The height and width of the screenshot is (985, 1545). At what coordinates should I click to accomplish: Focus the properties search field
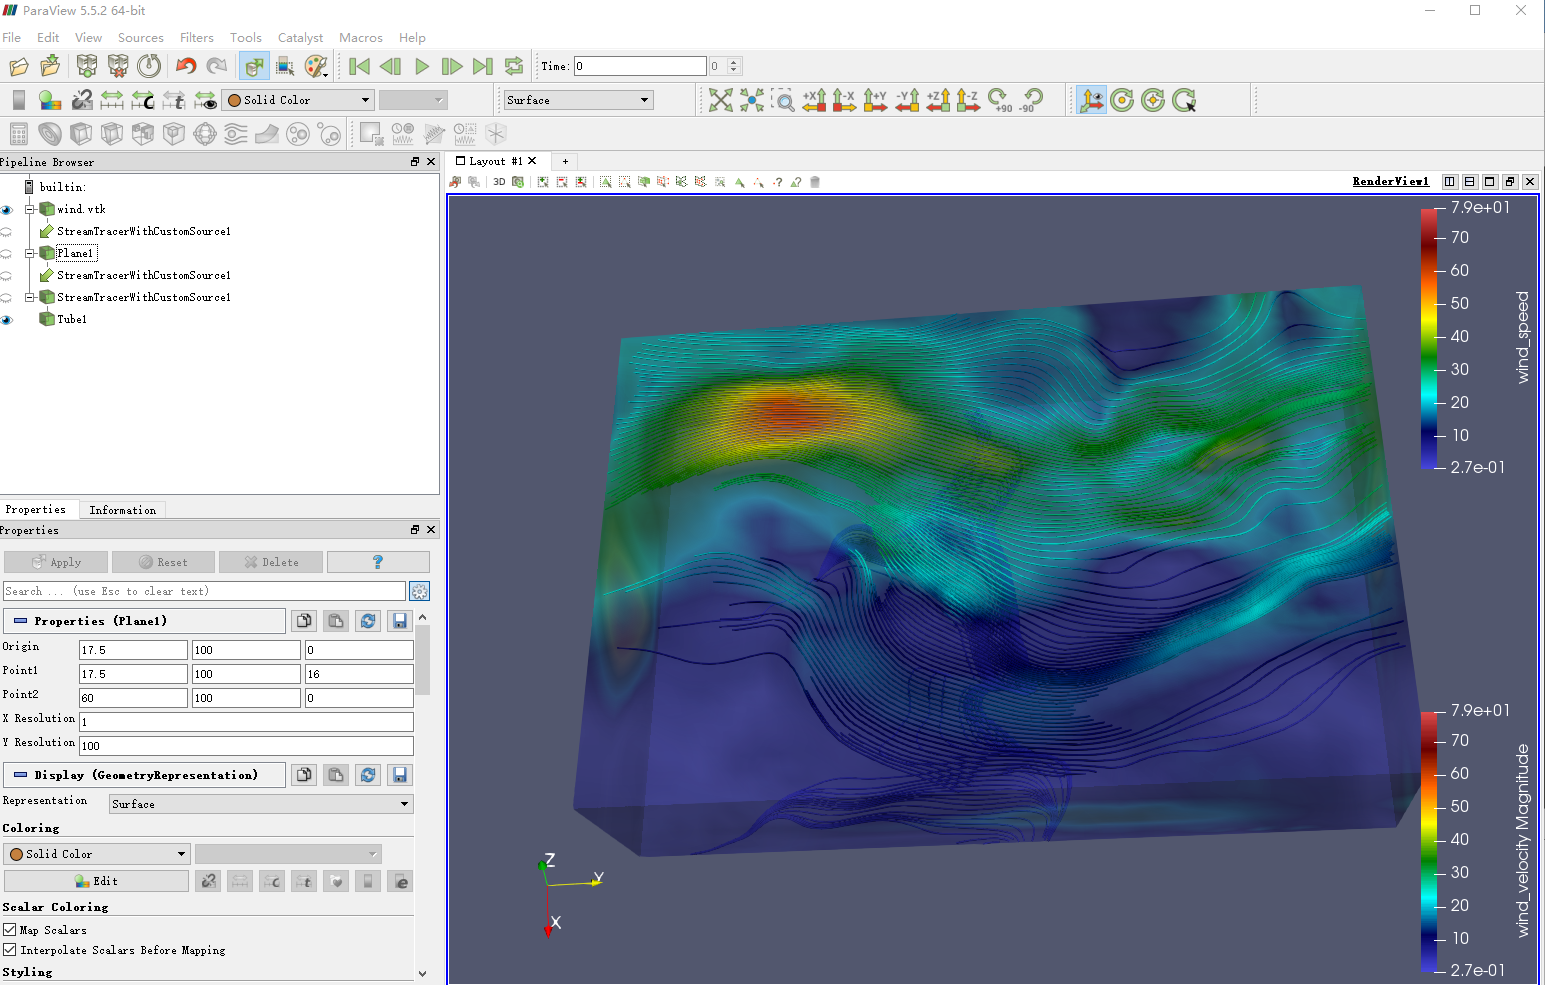point(204,591)
